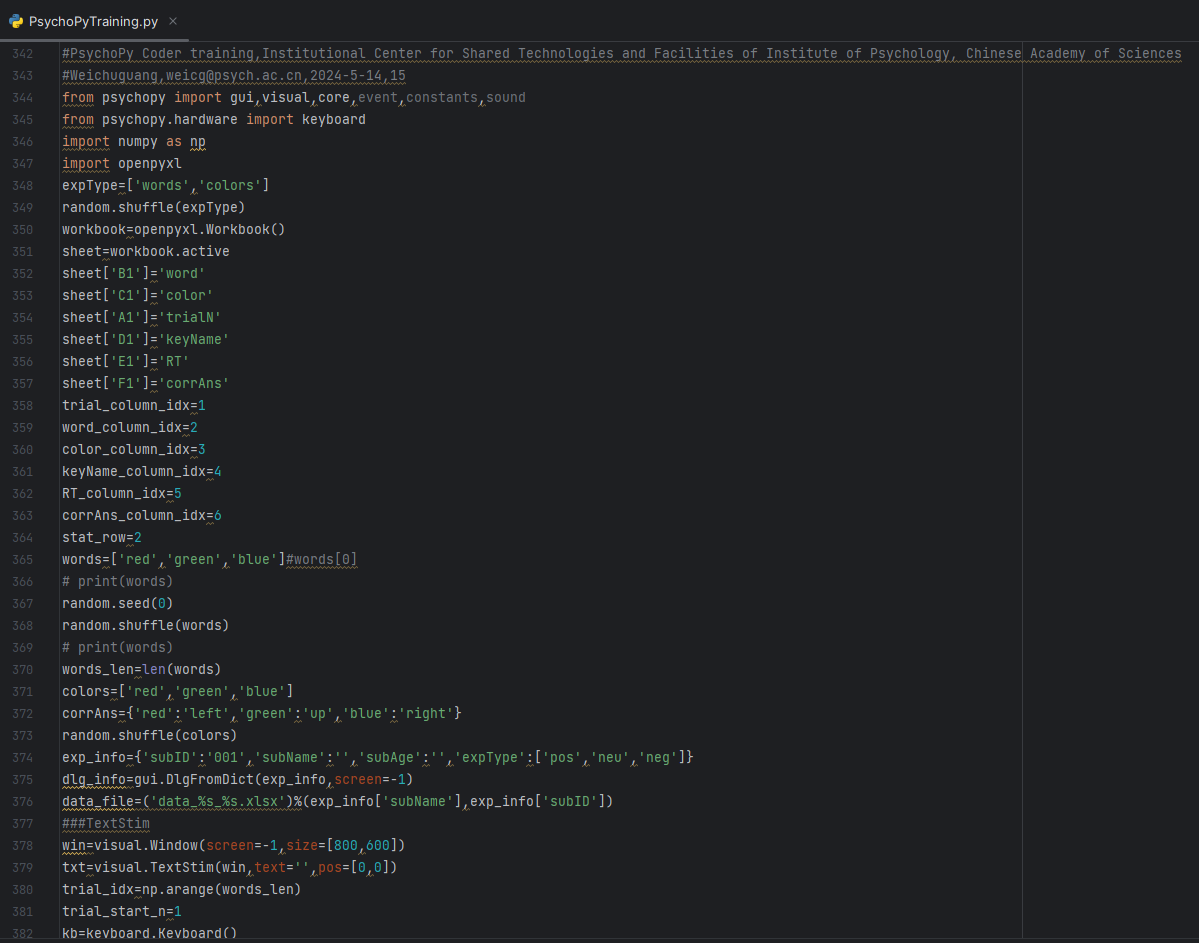
Task: Click the 'random.seed(0)' statement
Action: point(117,604)
